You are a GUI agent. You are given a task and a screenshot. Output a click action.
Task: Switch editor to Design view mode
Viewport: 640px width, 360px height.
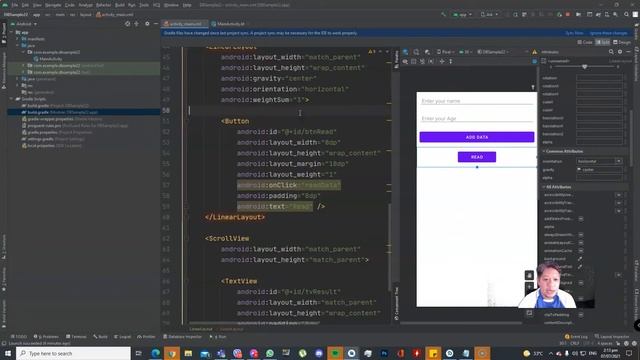point(622,42)
